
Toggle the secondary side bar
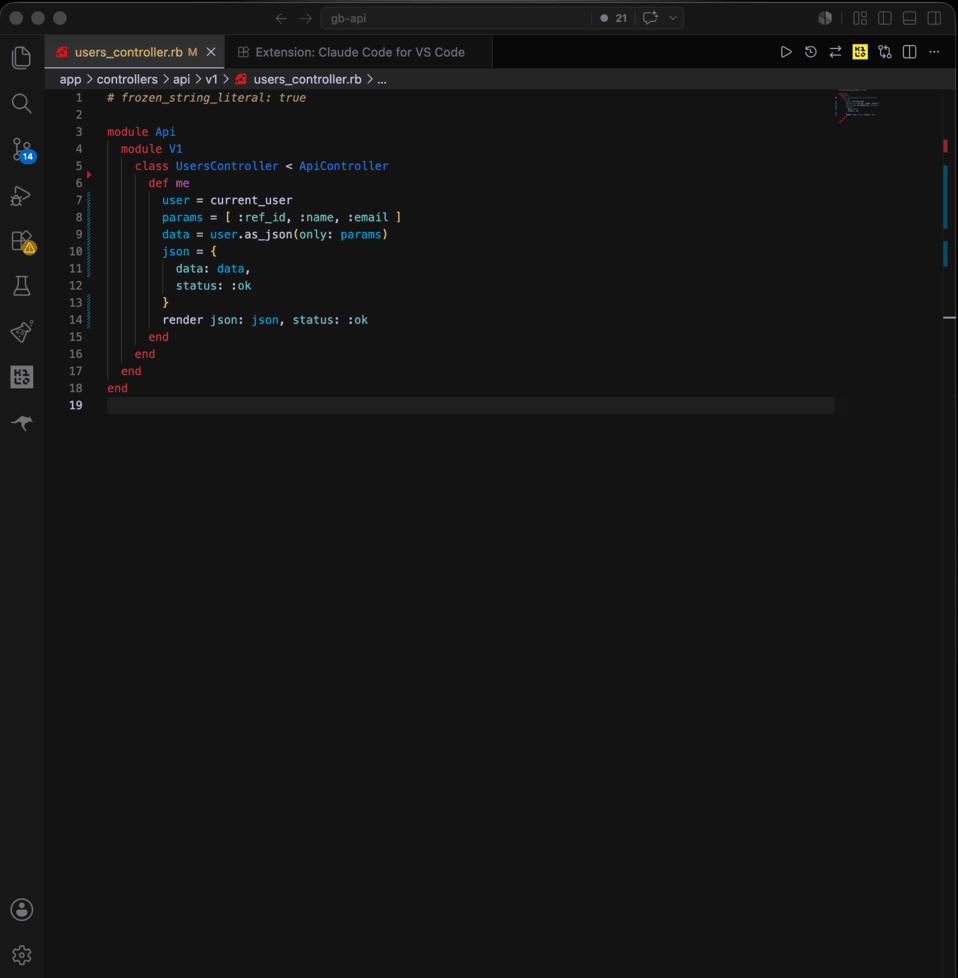934,18
